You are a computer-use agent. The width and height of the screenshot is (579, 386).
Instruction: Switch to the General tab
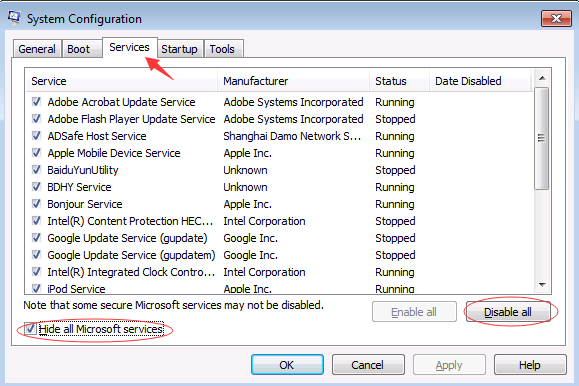click(x=37, y=49)
